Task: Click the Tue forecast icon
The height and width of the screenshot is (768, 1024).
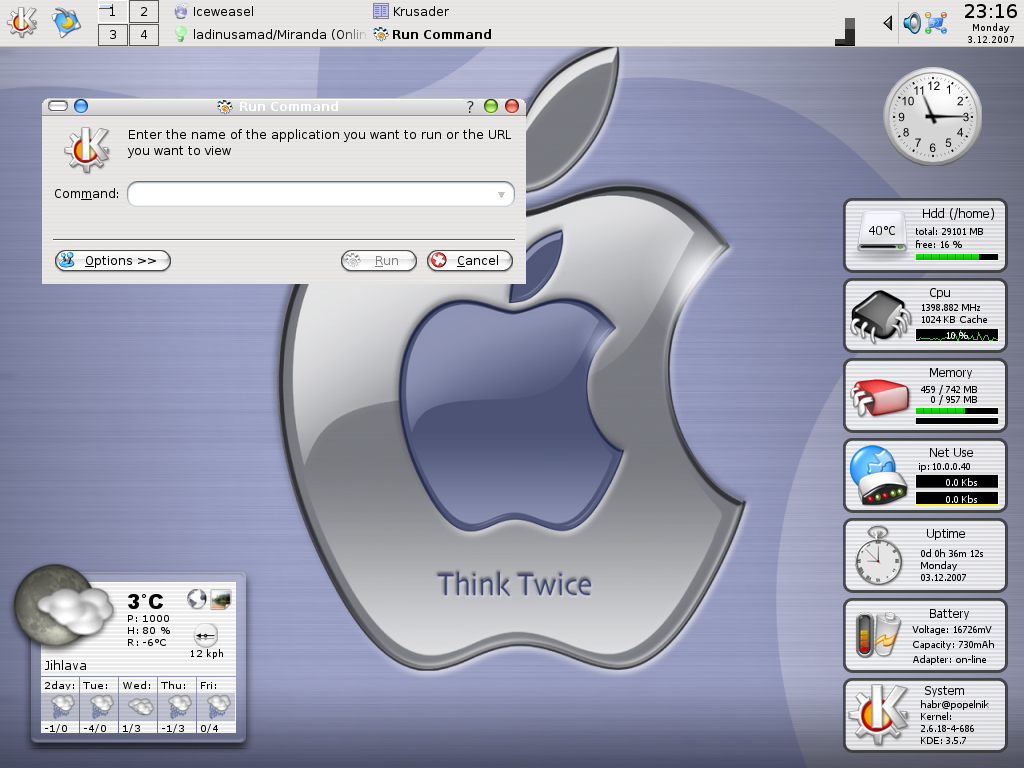Action: point(100,707)
